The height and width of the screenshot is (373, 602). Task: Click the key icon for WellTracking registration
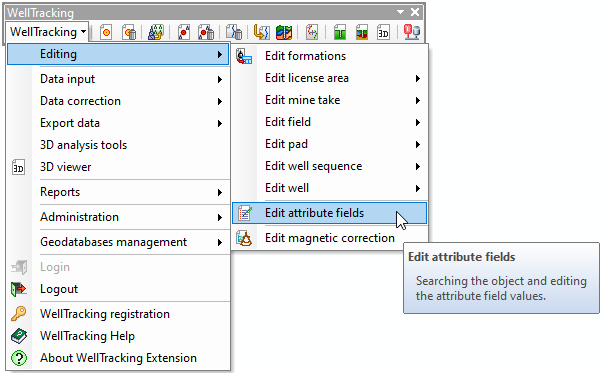(x=18, y=314)
